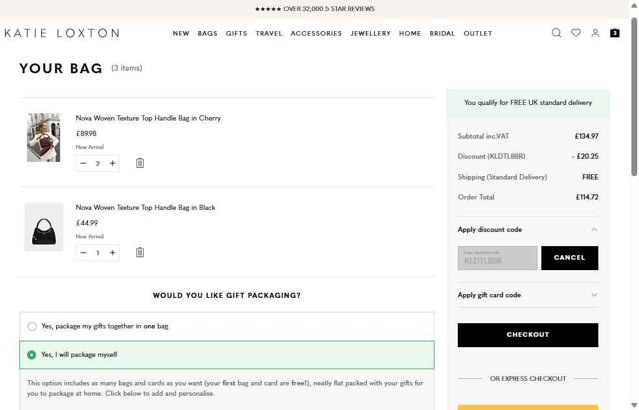Open the ACCESSORIES menu

pos(316,33)
